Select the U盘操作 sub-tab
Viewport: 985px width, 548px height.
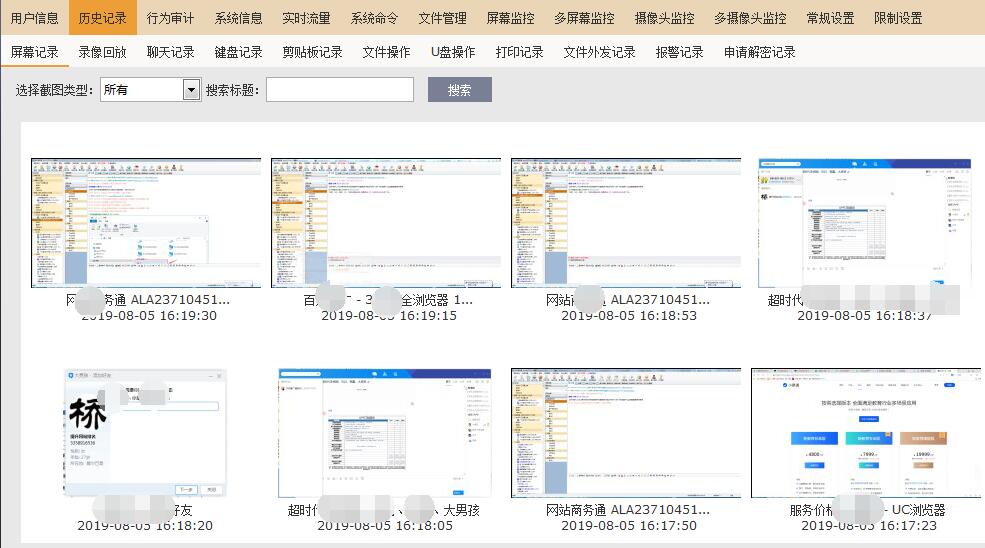coord(453,52)
